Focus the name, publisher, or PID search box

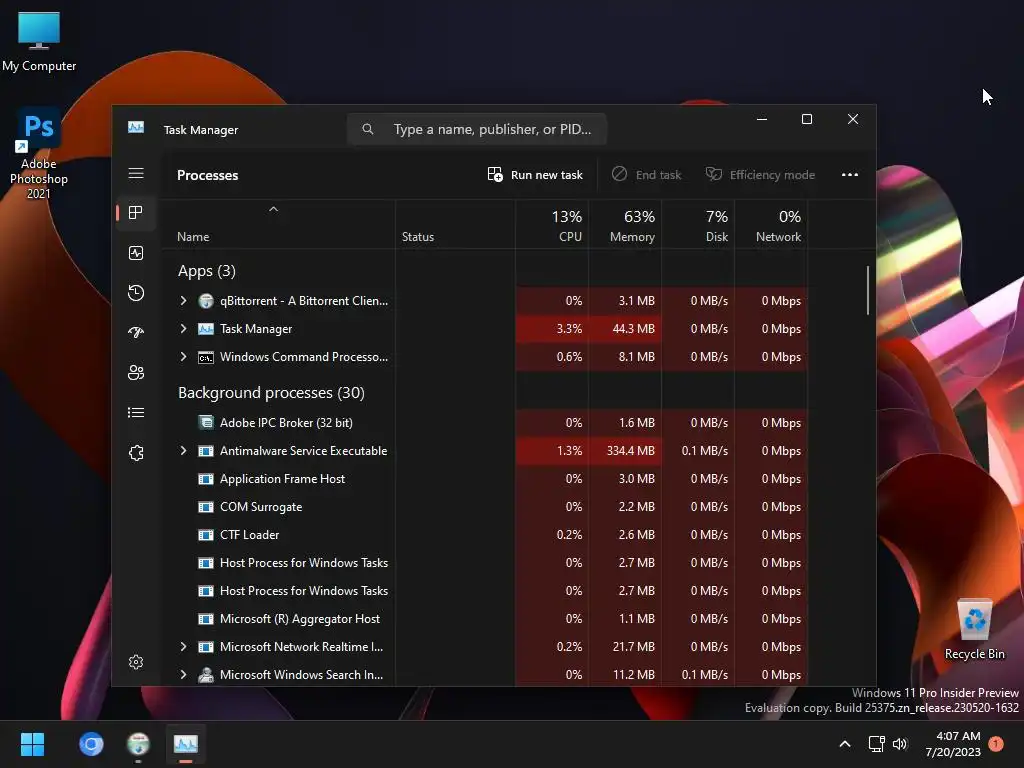pyautogui.click(x=477, y=129)
